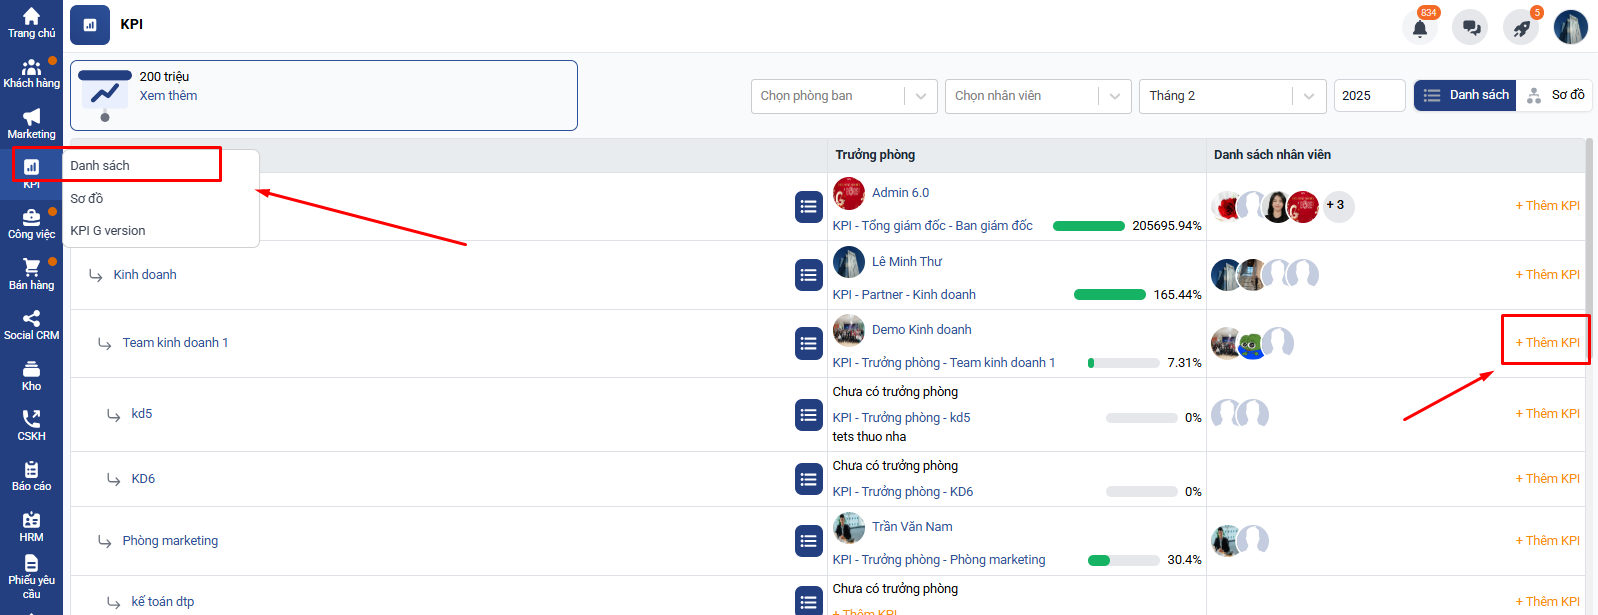Open the Tháng 2 month dropdown
The height and width of the screenshot is (615, 1598).
1231,96
